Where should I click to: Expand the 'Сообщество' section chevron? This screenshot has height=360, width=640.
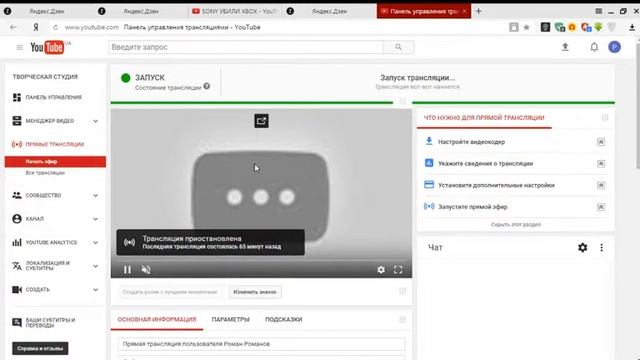pyautogui.click(x=95, y=196)
